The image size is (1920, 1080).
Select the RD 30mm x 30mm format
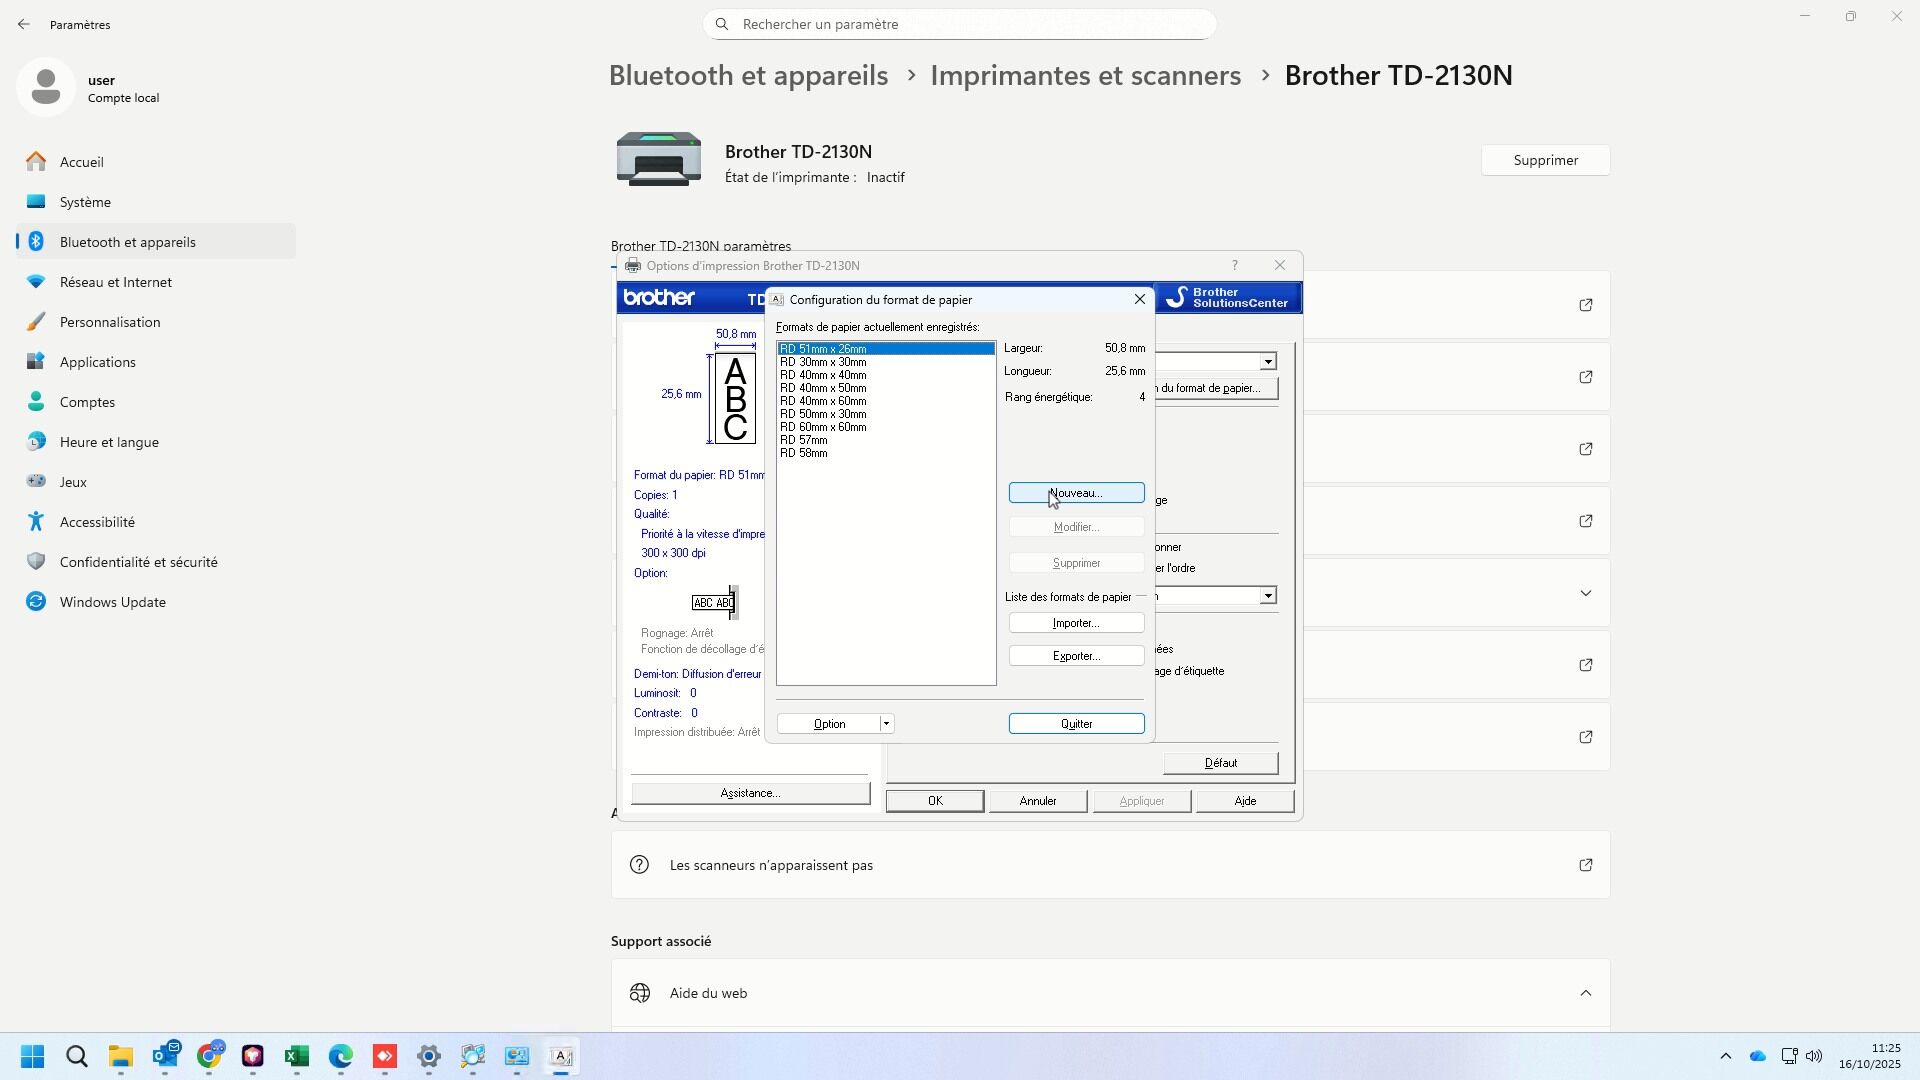pyautogui.click(x=823, y=362)
